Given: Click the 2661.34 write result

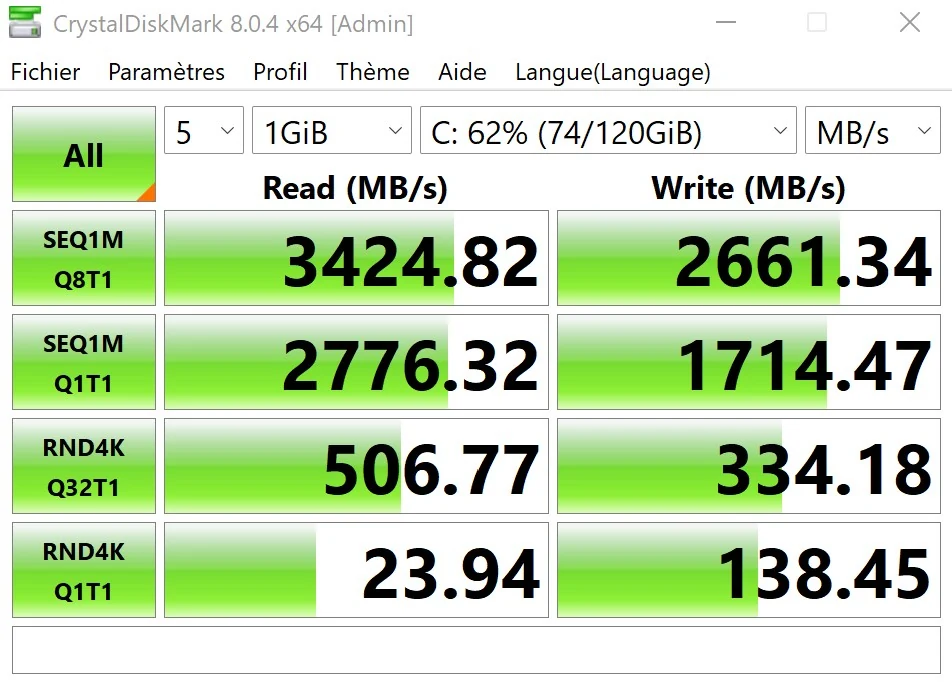Looking at the screenshot, I should 749,258.
